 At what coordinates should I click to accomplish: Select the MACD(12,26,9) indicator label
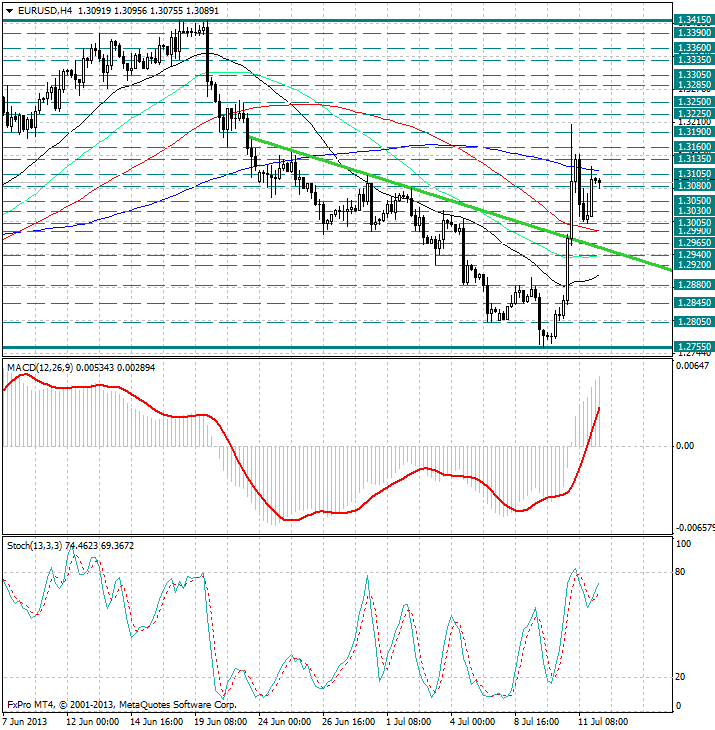pyautogui.click(x=40, y=368)
